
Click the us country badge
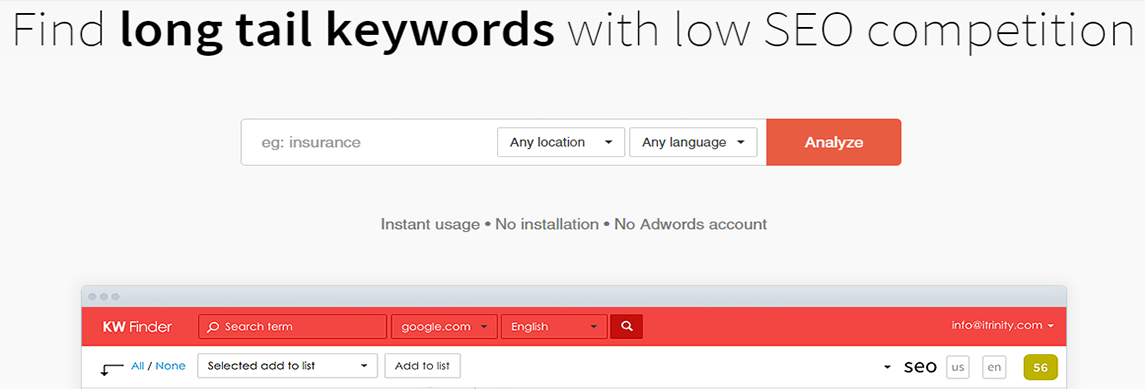click(x=958, y=367)
